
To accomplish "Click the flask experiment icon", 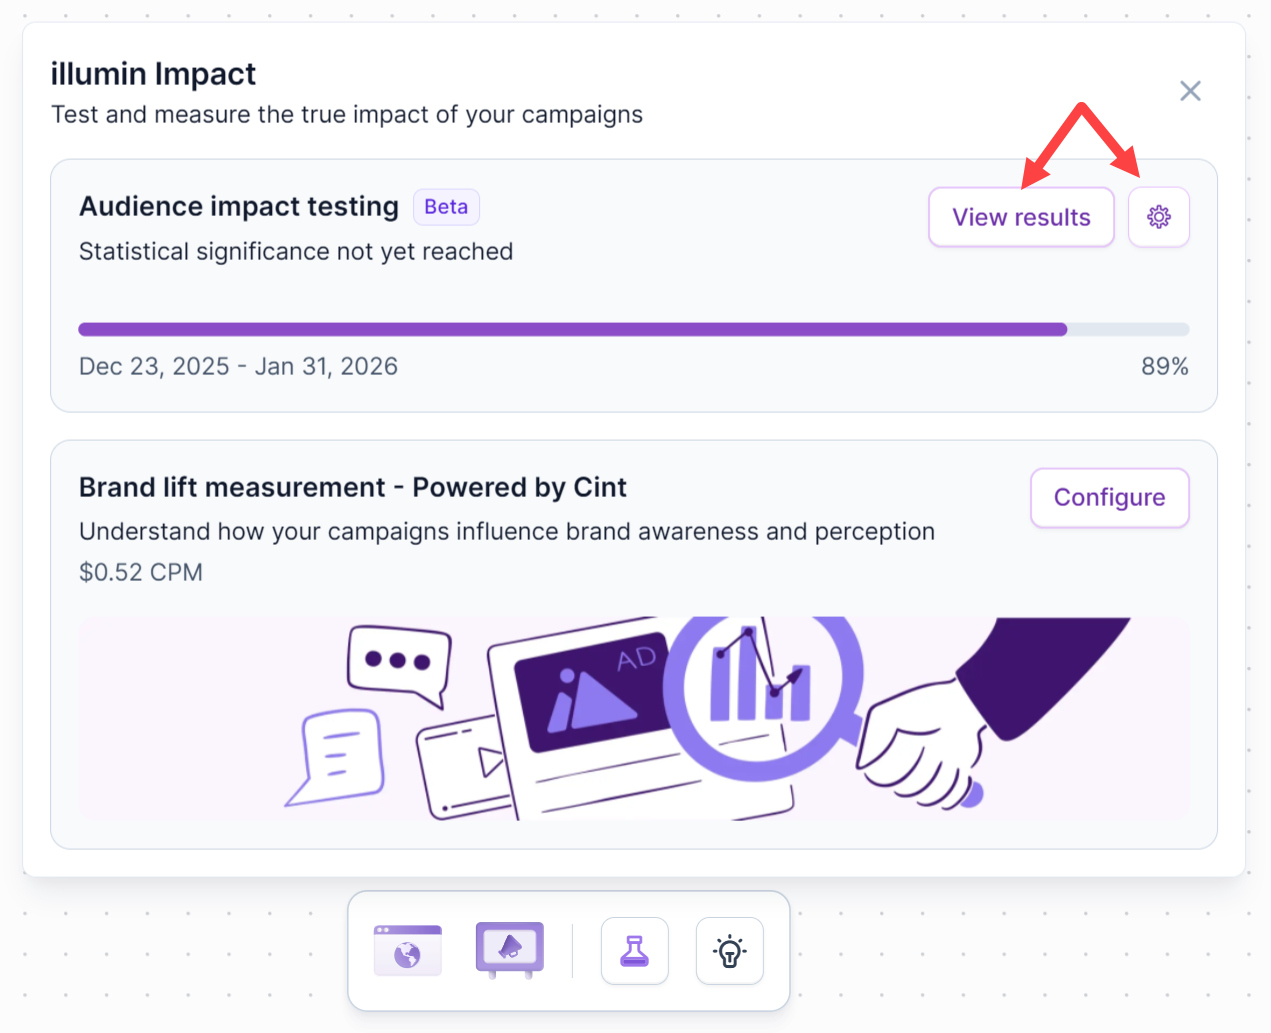I will click(x=634, y=950).
